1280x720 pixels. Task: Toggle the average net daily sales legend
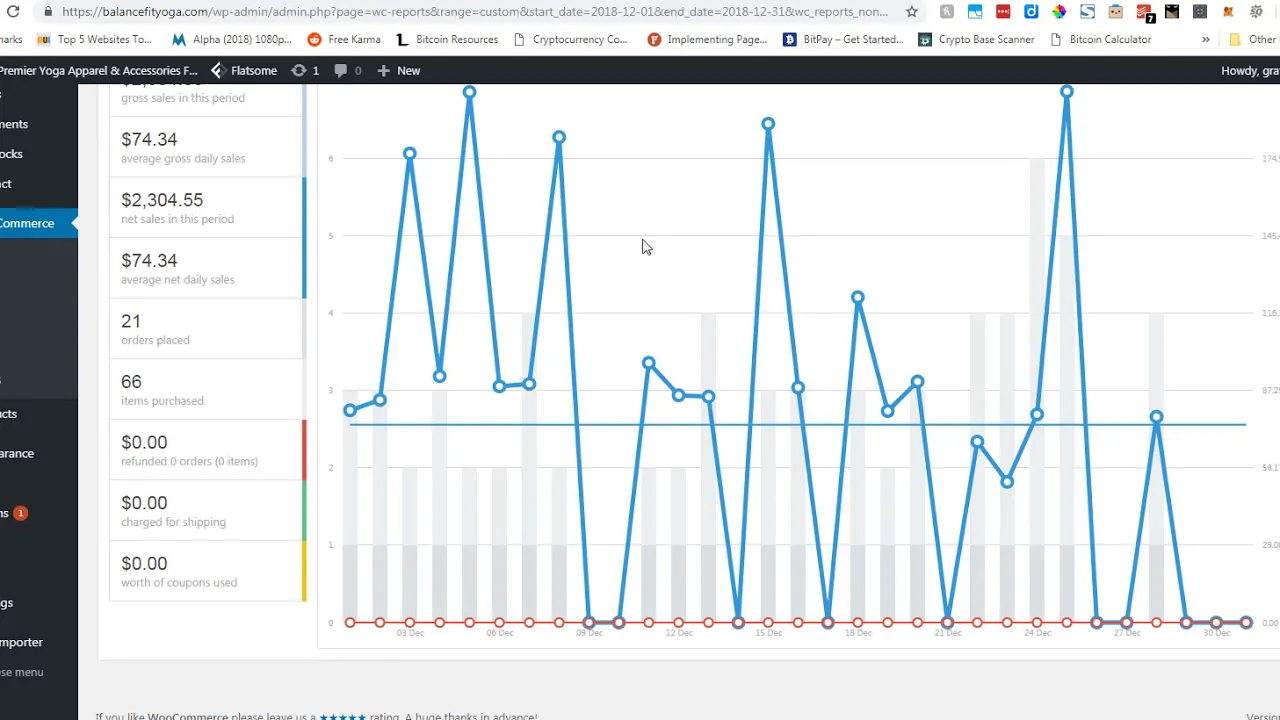coord(207,268)
